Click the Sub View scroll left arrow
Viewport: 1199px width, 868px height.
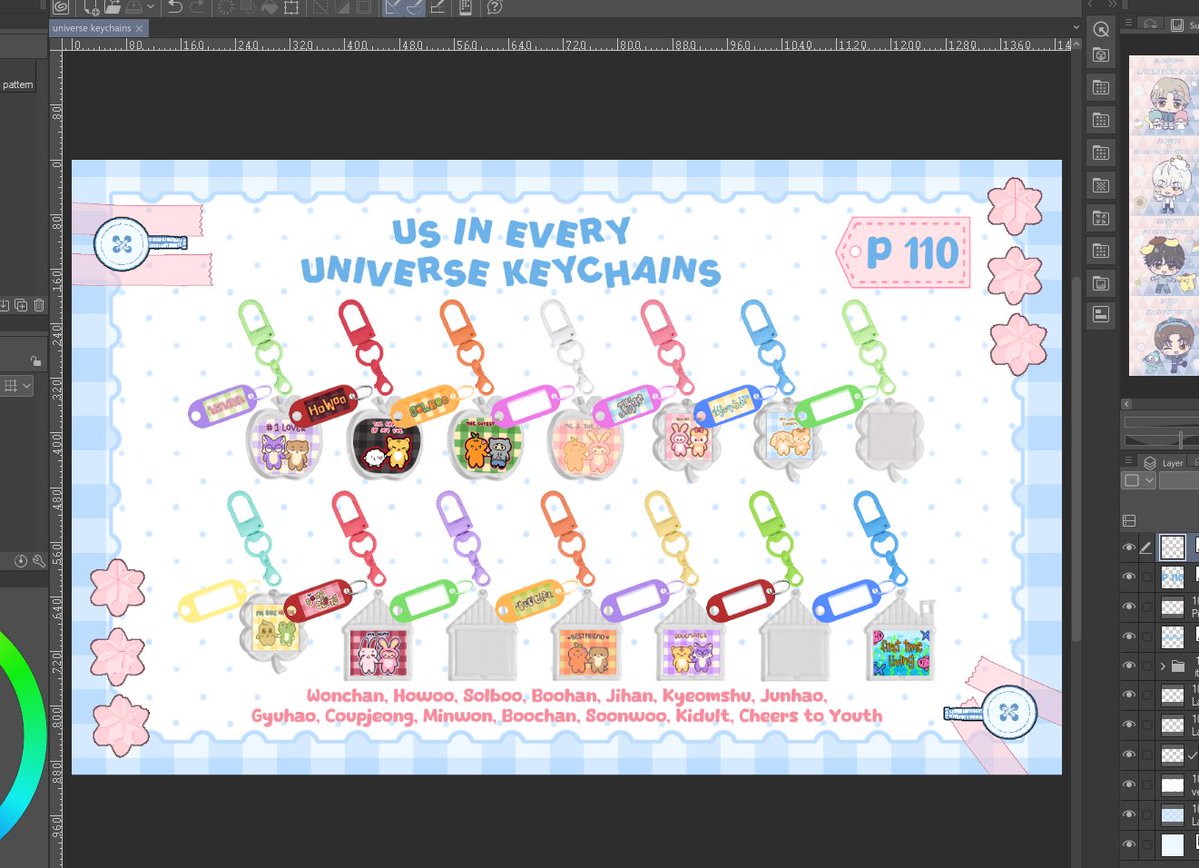(x=1126, y=403)
